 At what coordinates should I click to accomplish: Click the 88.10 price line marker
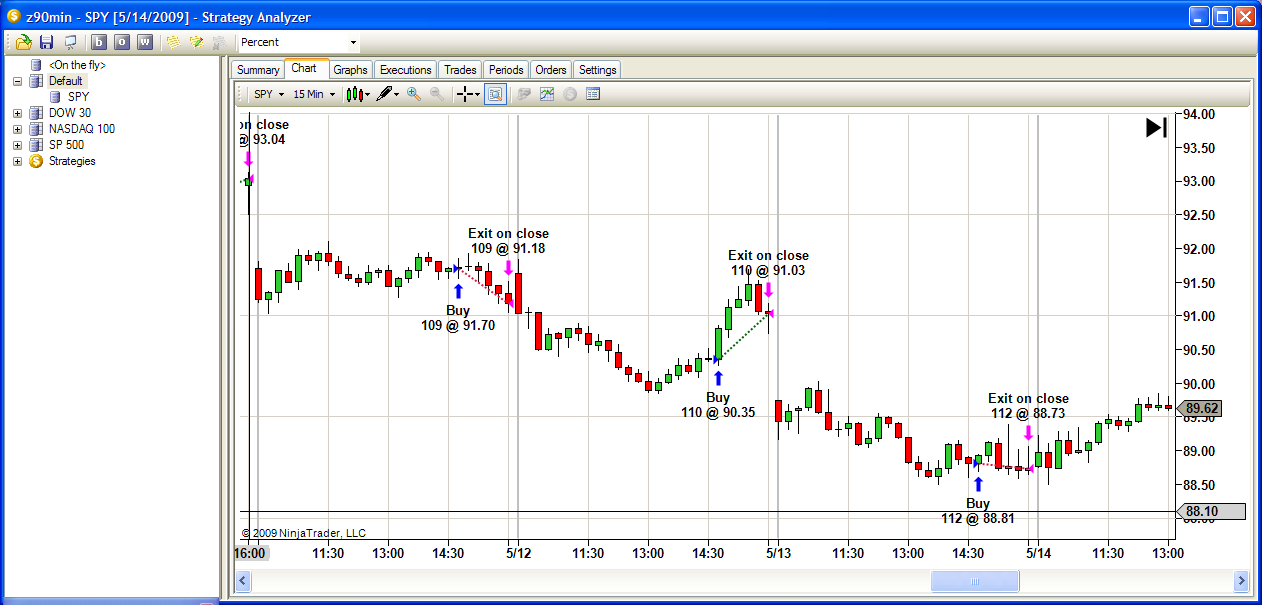[1210, 512]
